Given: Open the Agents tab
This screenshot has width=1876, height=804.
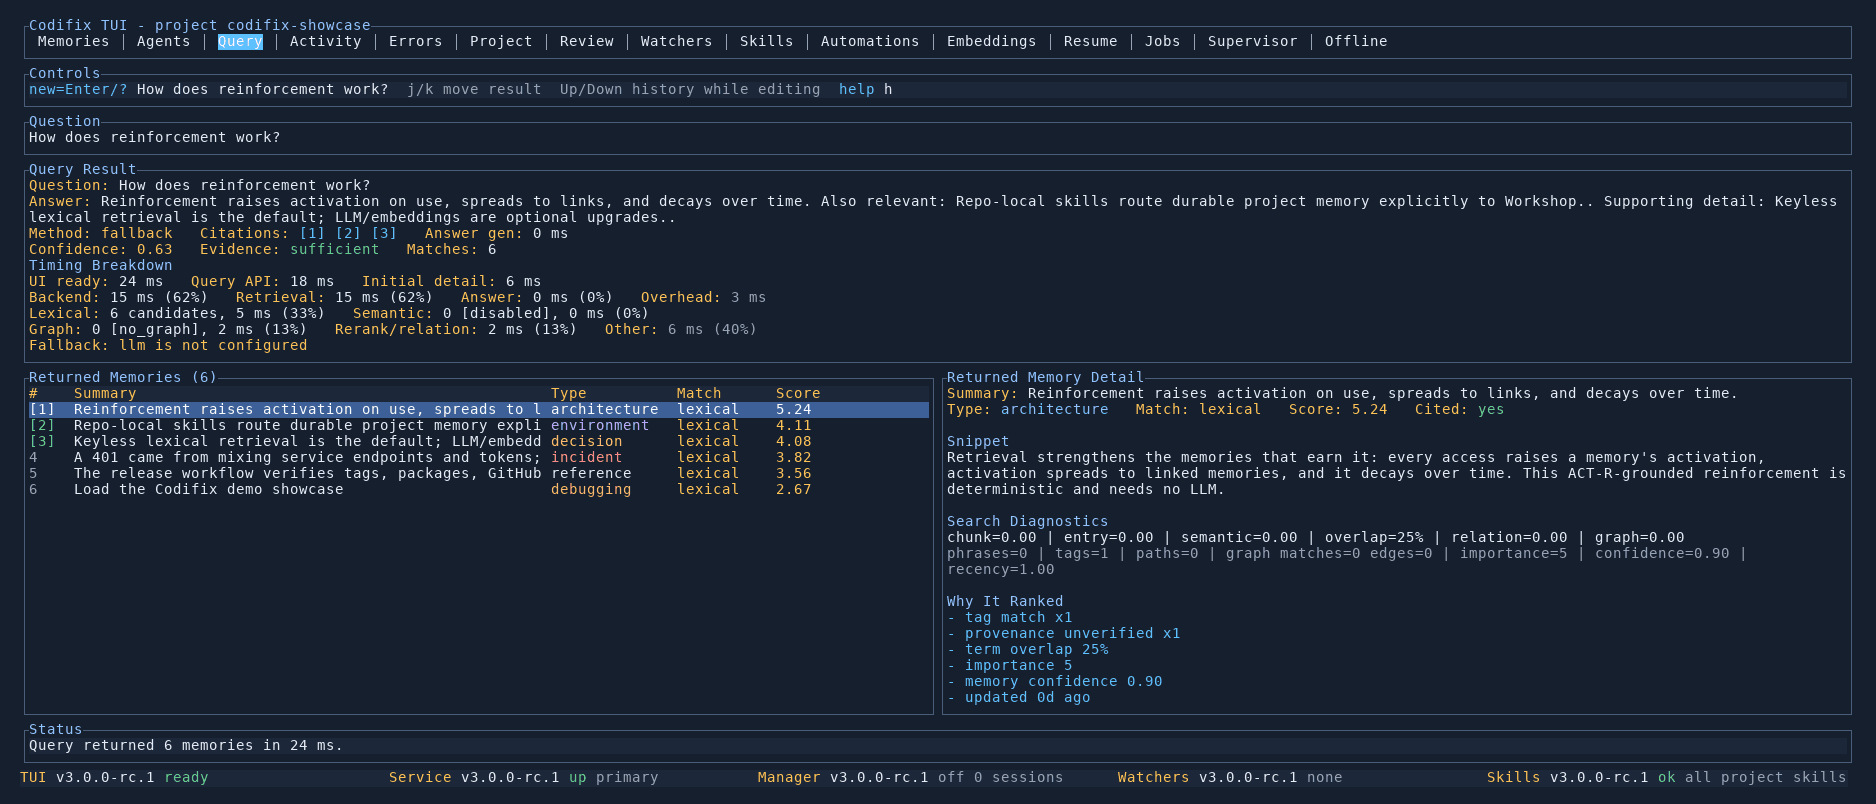Looking at the screenshot, I should 163,41.
